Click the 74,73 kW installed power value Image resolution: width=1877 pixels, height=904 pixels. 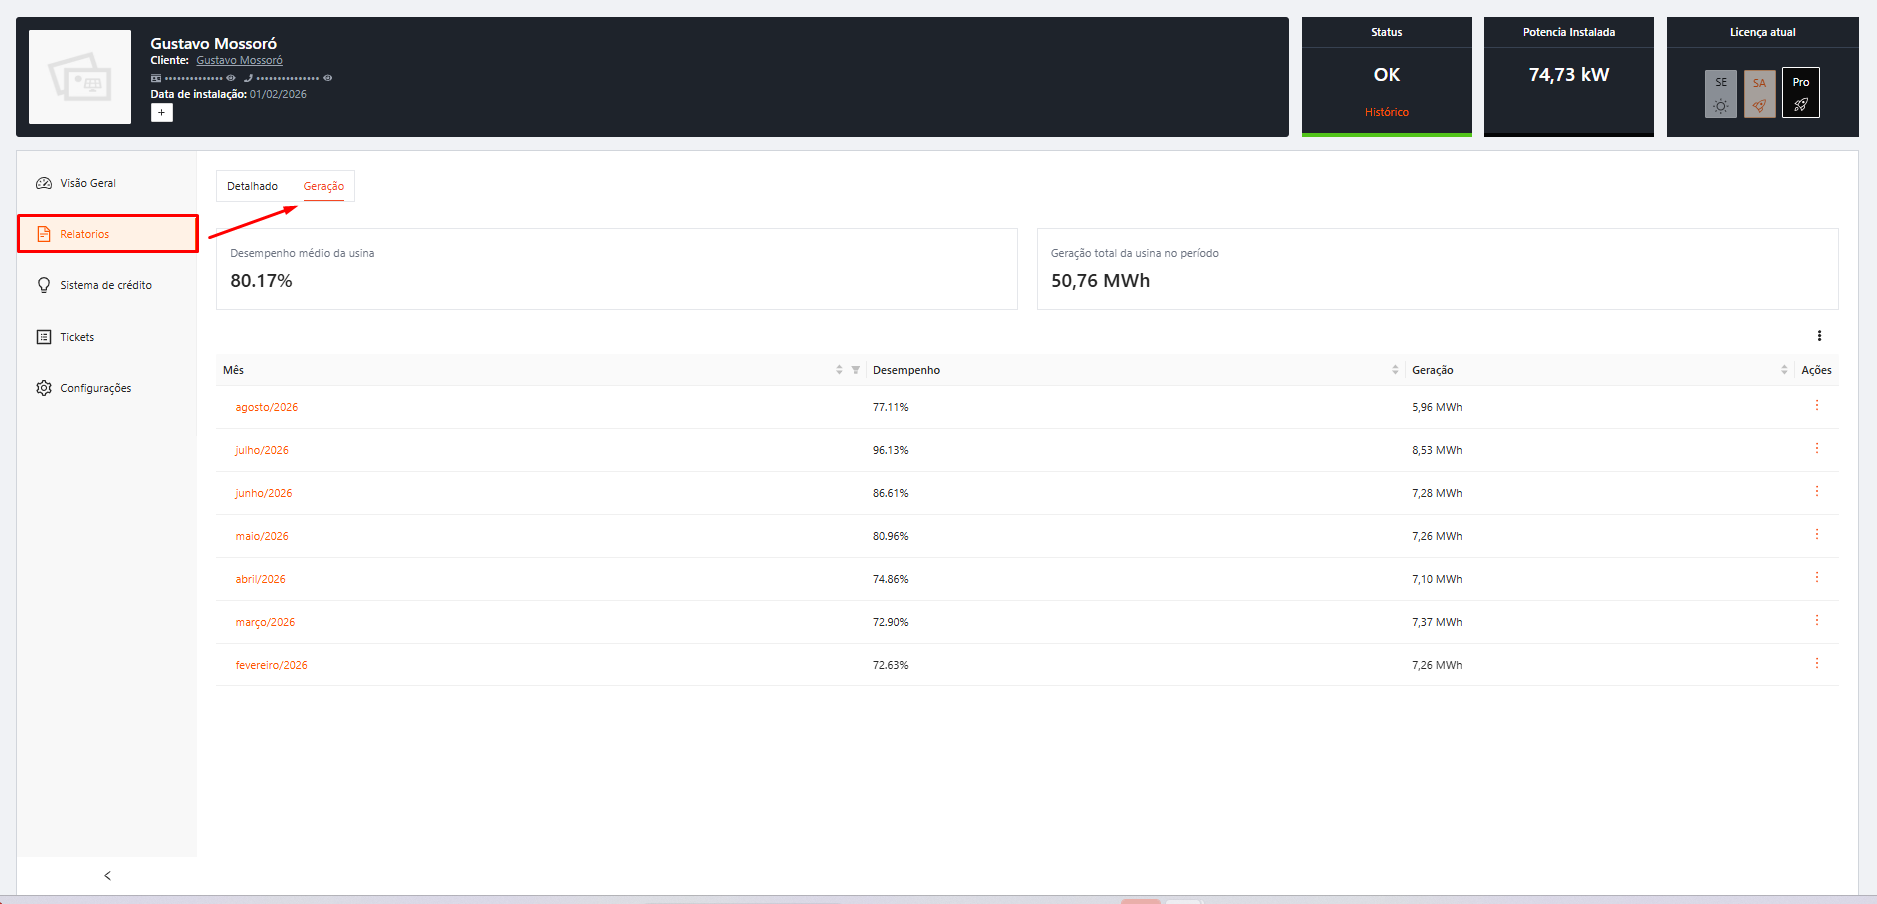1569,75
